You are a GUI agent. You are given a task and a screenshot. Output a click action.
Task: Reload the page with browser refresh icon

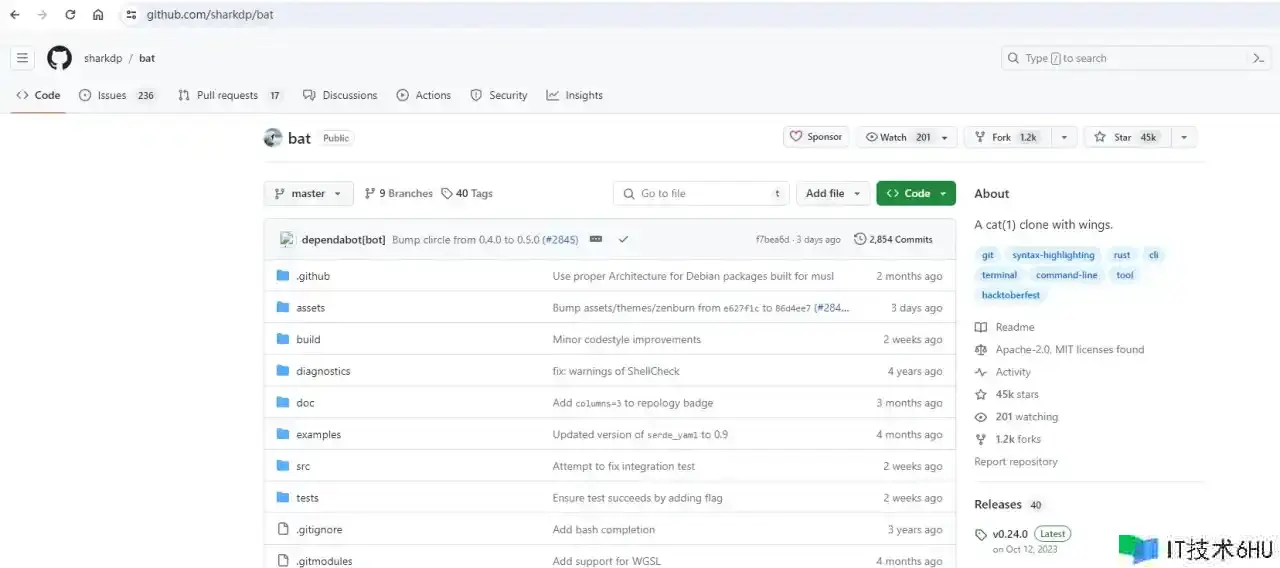pos(70,15)
